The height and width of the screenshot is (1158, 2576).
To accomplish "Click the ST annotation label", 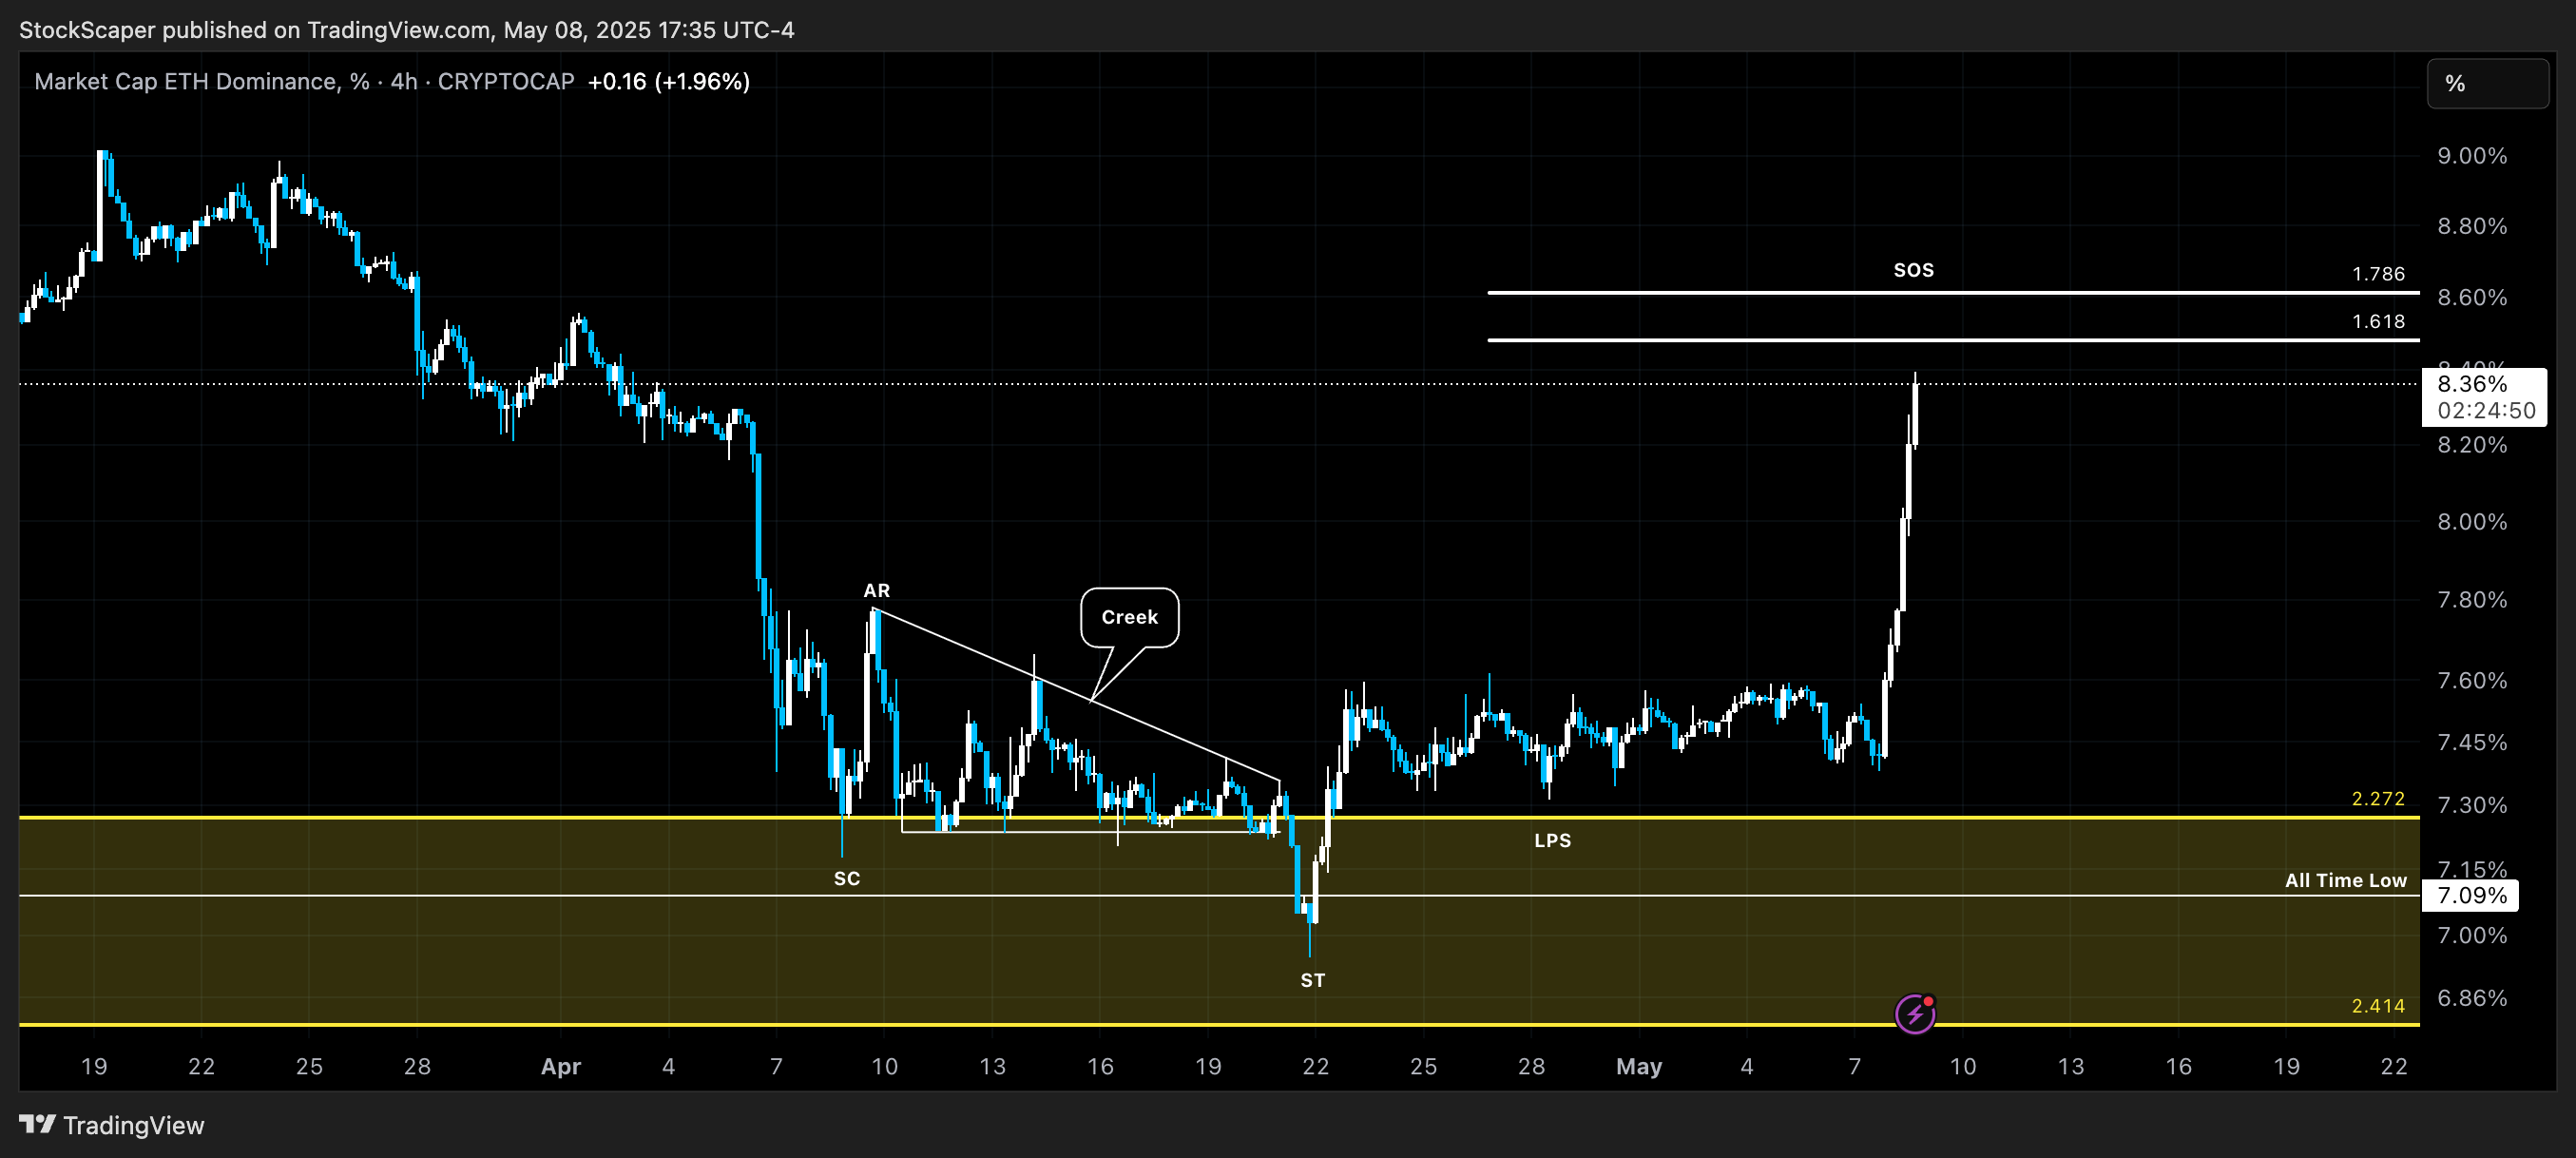I will tap(1312, 980).
